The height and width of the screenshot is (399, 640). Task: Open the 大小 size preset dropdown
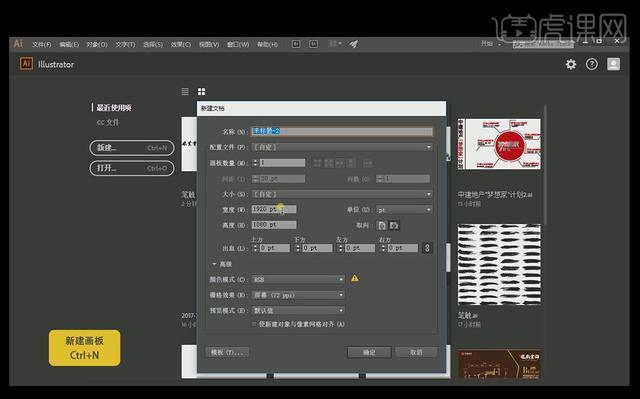[x=342, y=194]
